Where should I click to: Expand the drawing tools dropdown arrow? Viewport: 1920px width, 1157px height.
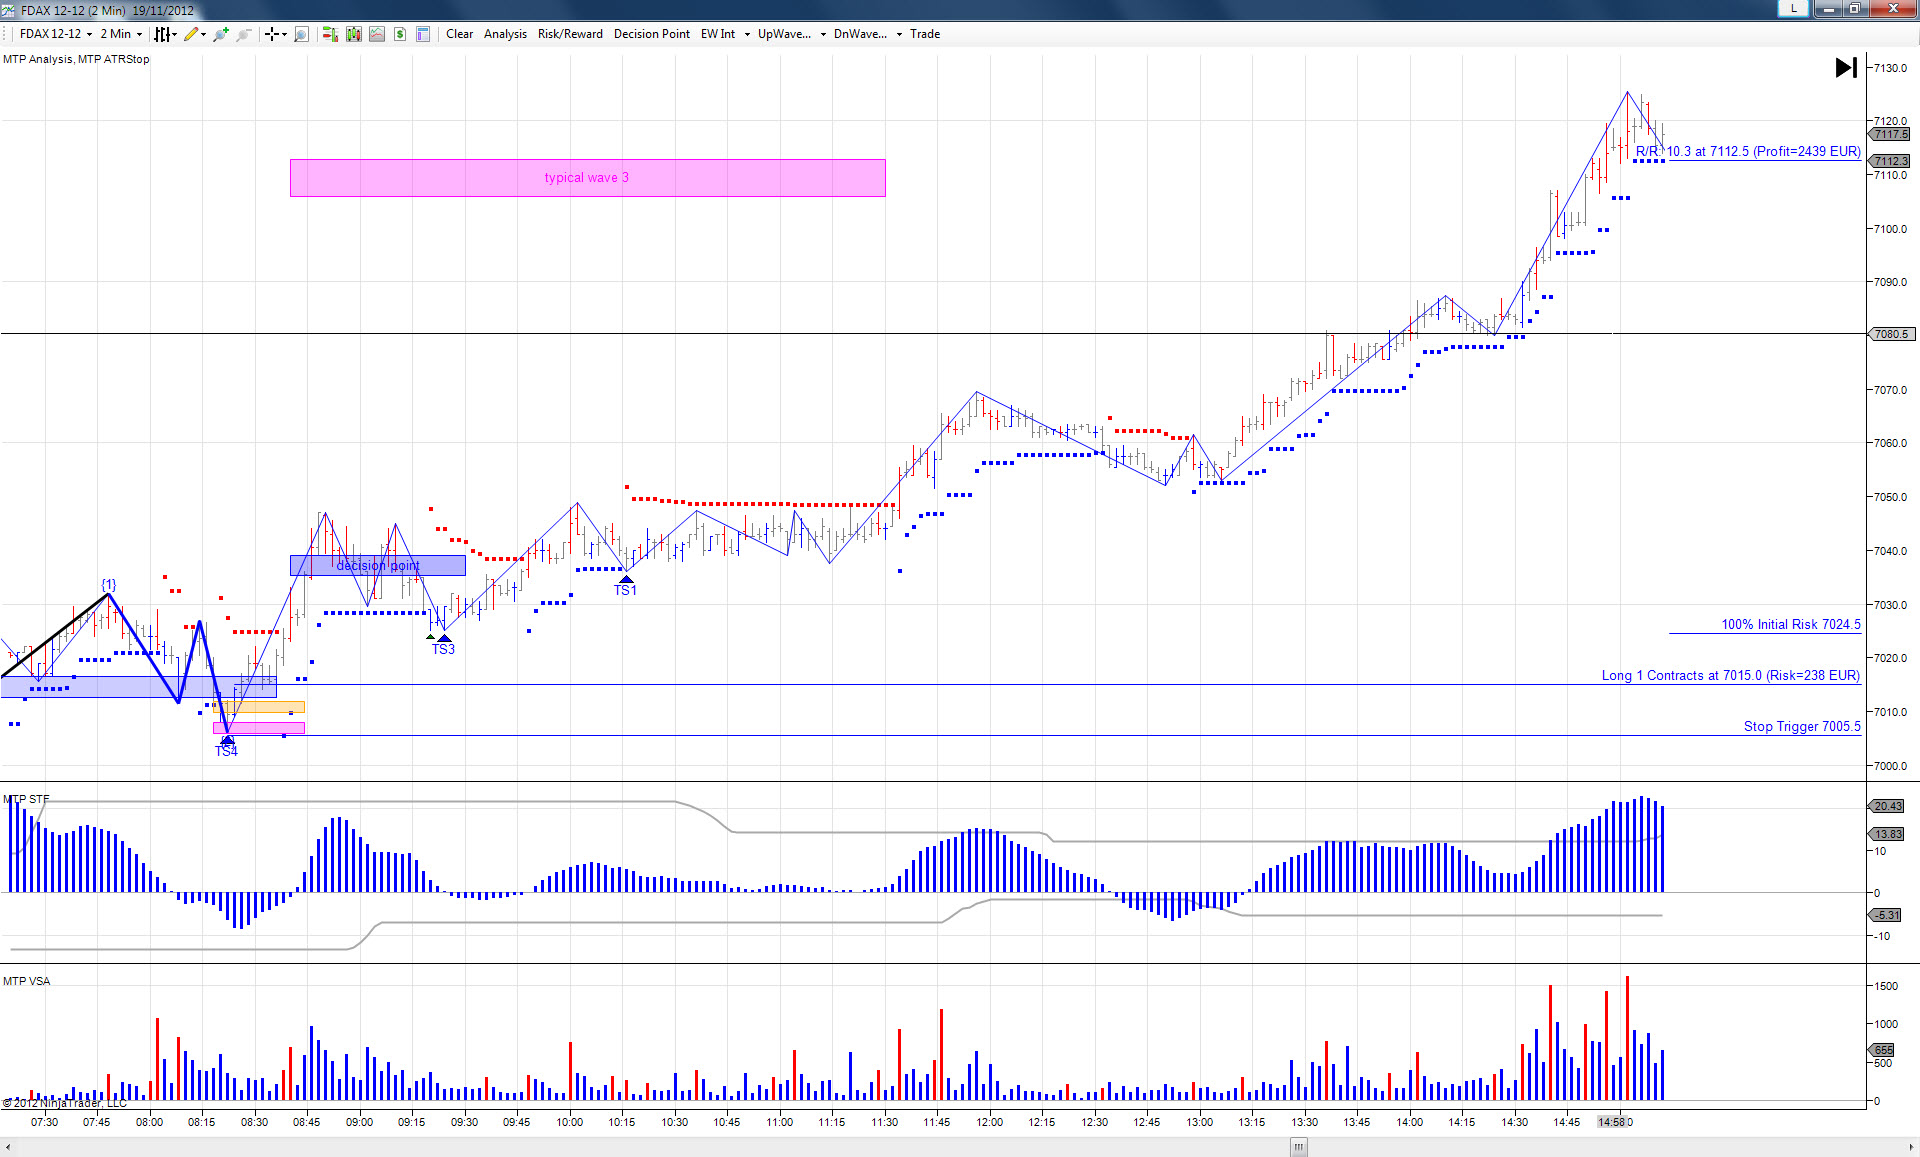pos(204,34)
